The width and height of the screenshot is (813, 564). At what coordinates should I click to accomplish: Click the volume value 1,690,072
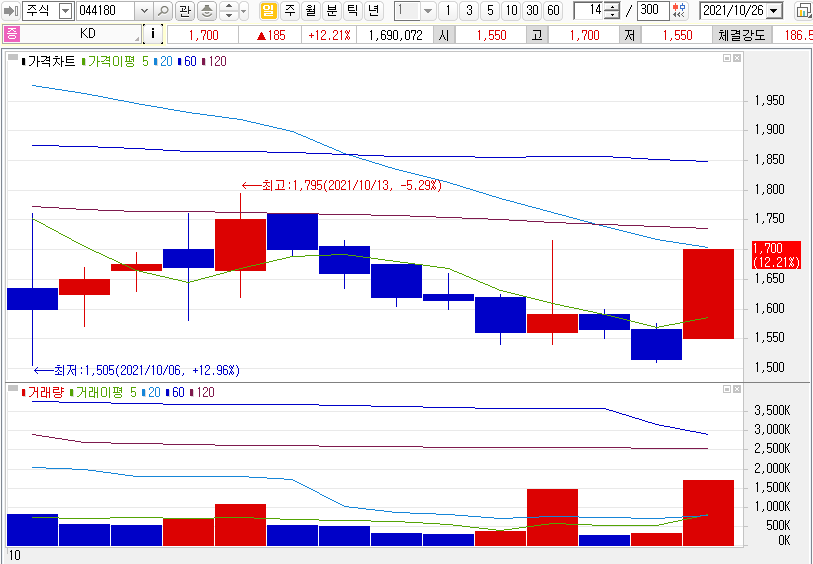coord(396,35)
